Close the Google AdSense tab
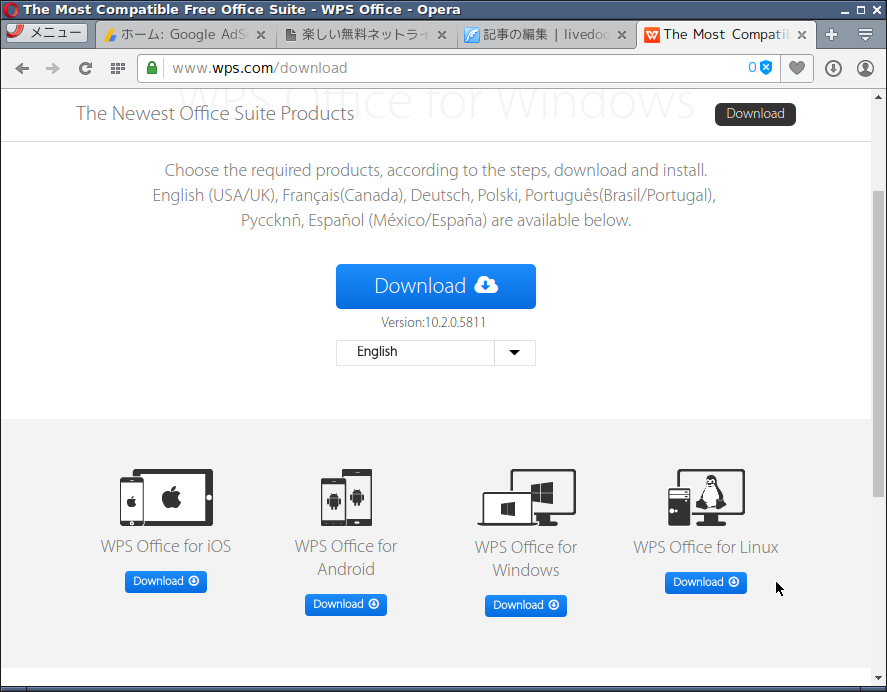 point(261,35)
